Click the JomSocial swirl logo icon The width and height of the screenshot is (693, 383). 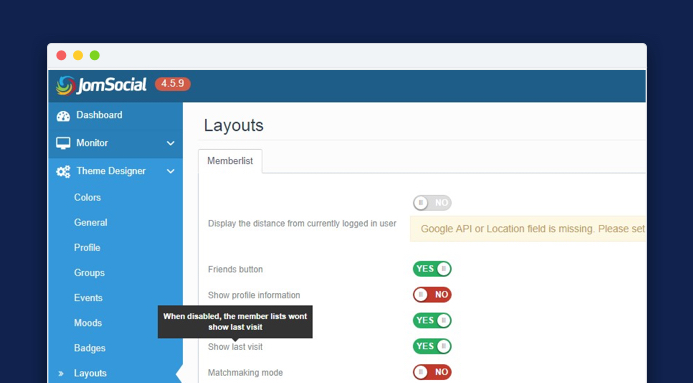pyautogui.click(x=65, y=85)
